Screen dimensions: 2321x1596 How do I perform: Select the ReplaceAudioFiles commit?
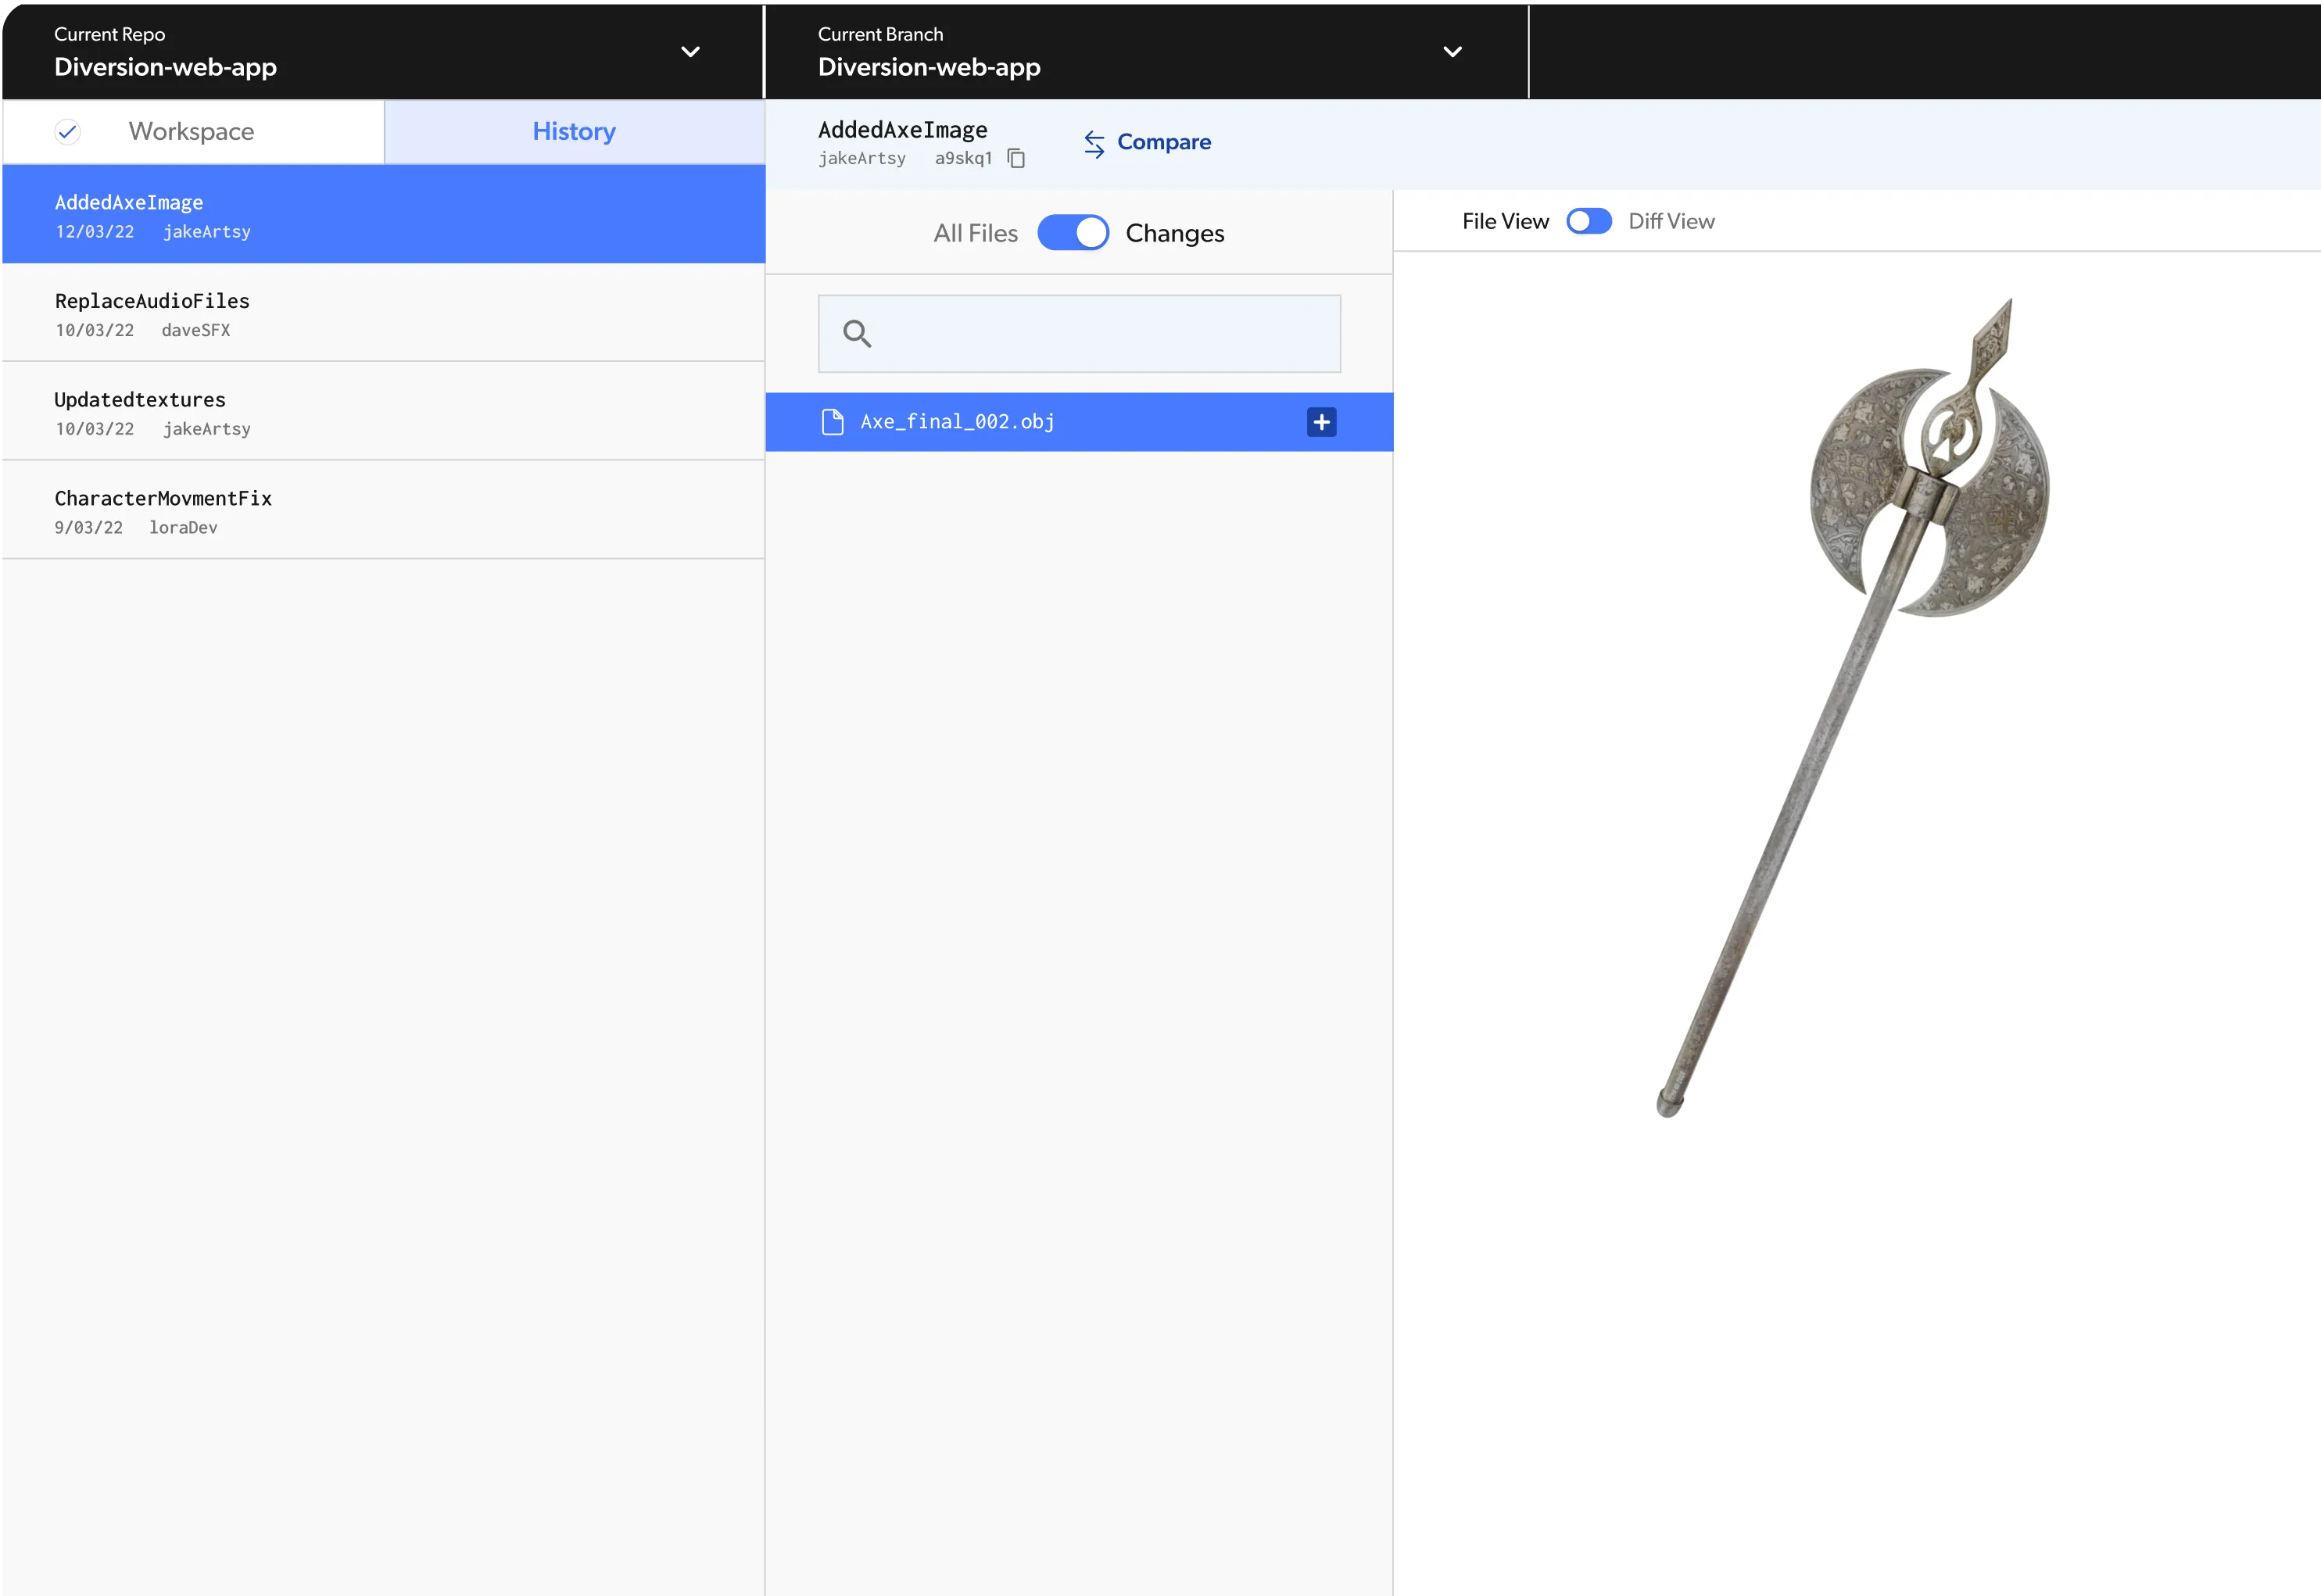(384, 313)
